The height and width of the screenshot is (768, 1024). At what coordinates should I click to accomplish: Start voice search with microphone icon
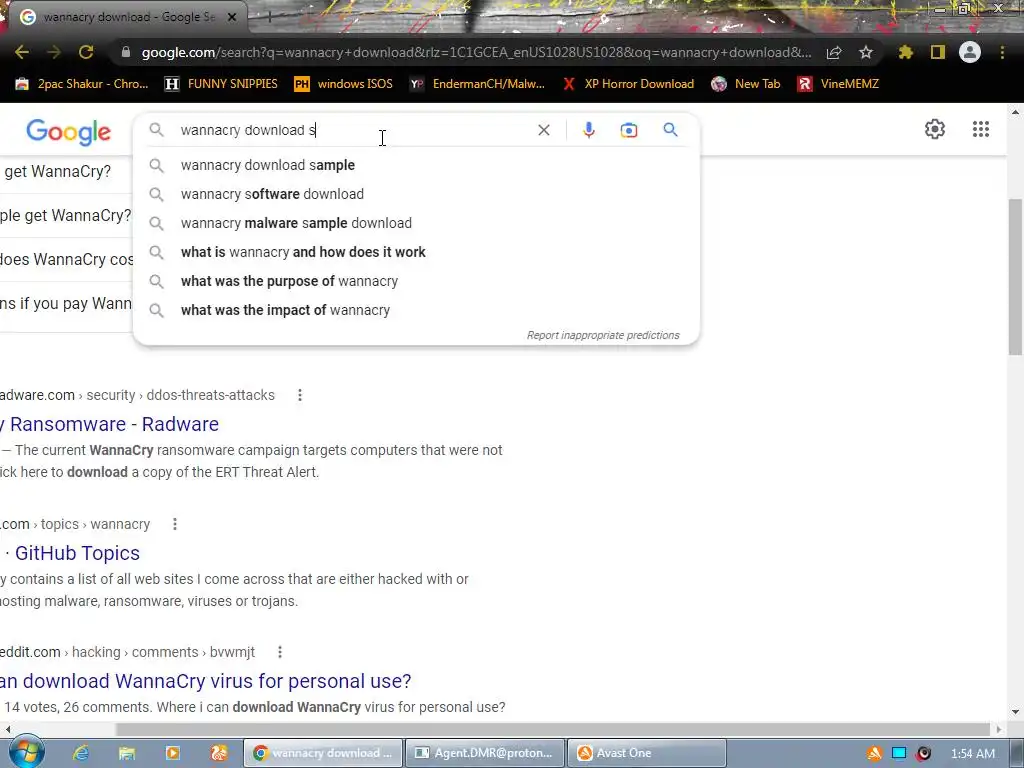pyautogui.click(x=588, y=130)
